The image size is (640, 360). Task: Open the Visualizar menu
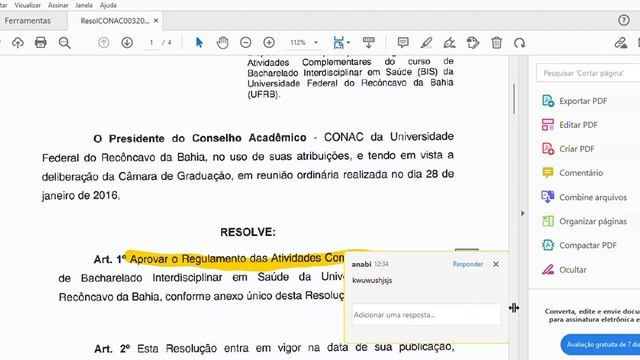pyautogui.click(x=27, y=5)
